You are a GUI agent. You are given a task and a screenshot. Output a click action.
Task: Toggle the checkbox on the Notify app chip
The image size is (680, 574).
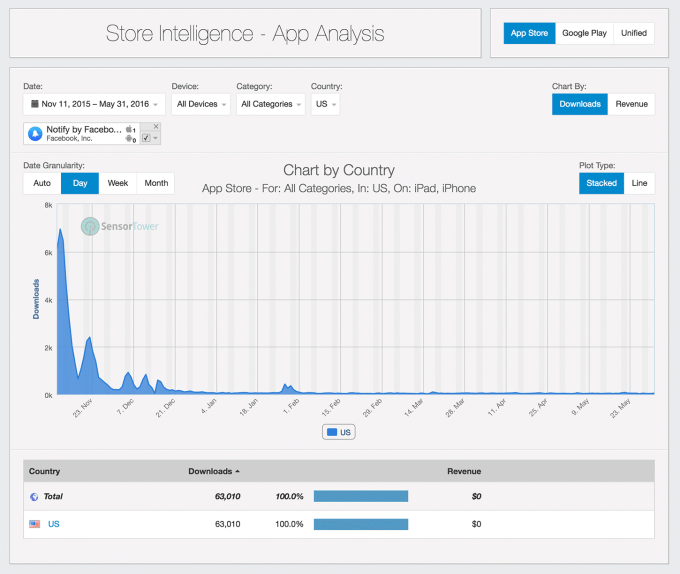[x=146, y=139]
